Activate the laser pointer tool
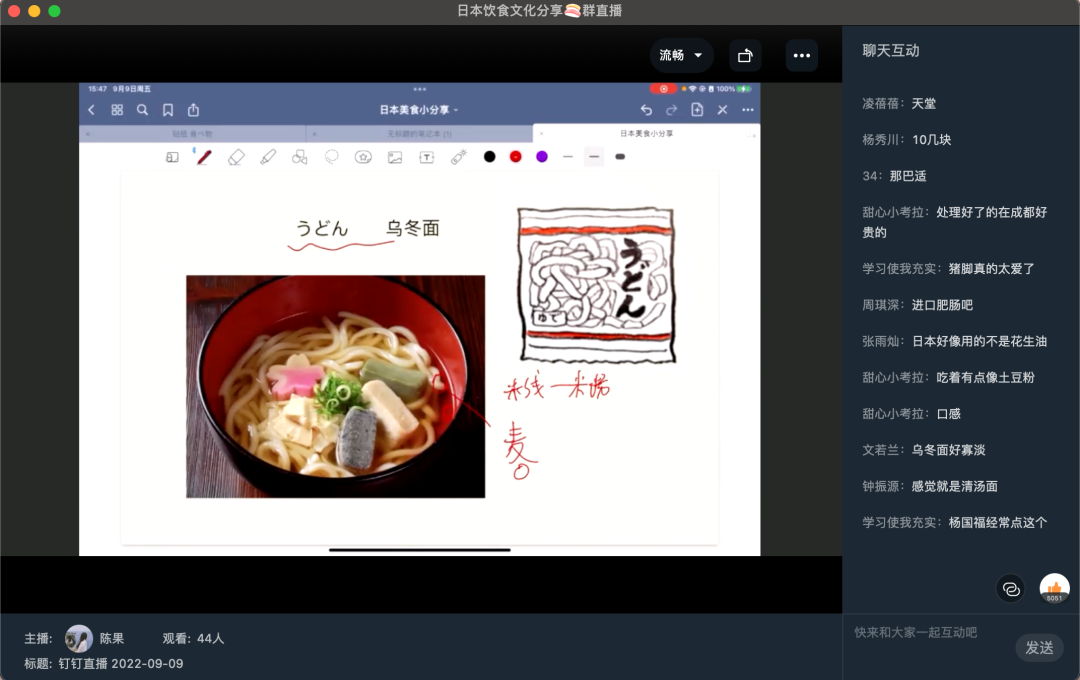This screenshot has width=1080, height=680. (458, 157)
